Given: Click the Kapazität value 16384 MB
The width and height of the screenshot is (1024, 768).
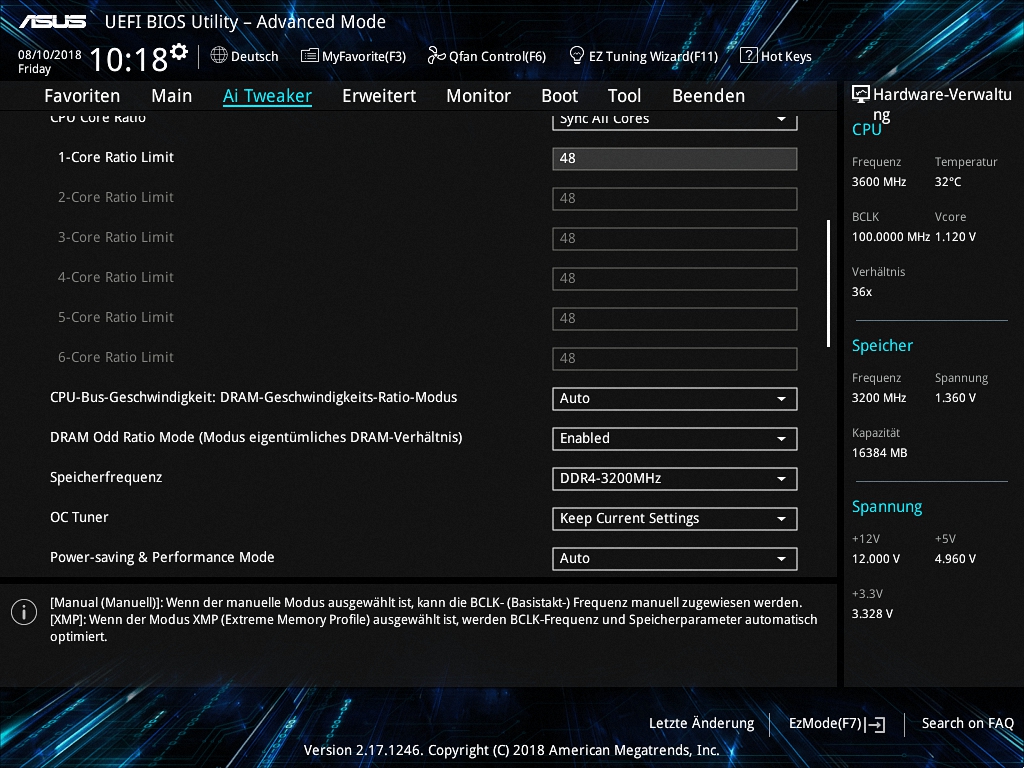Looking at the screenshot, I should pos(880,453).
